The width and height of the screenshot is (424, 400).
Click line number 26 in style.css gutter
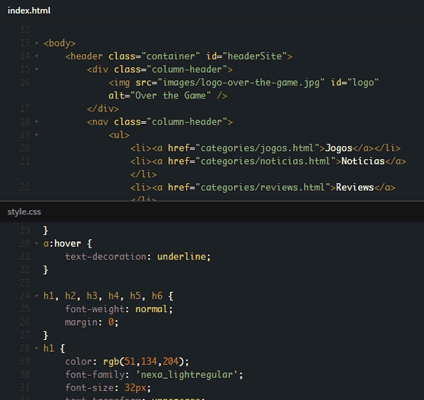25,322
